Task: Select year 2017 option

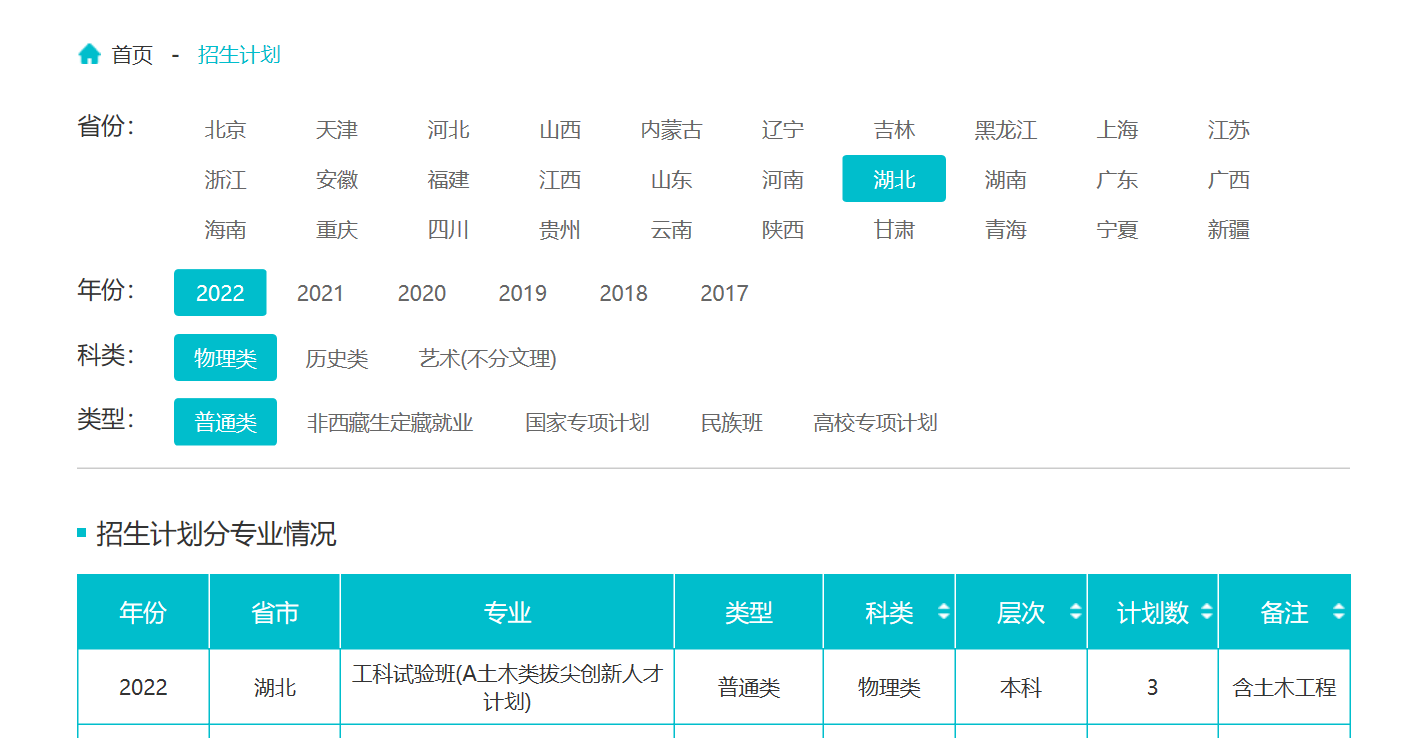Action: (x=724, y=293)
